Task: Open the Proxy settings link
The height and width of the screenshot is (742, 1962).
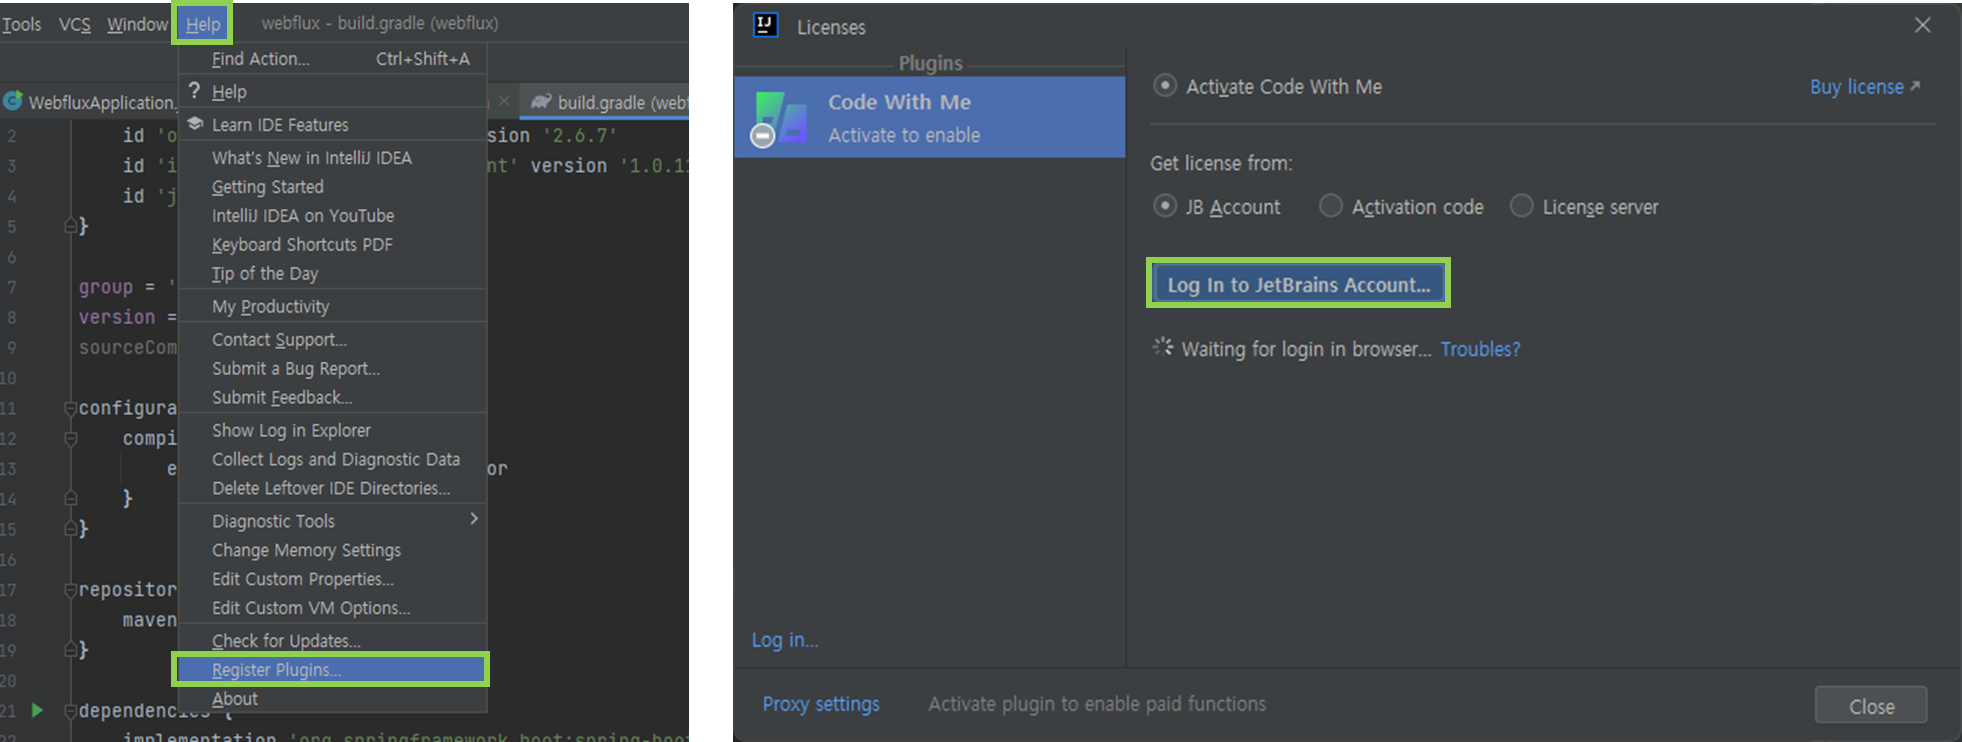Action: click(821, 704)
